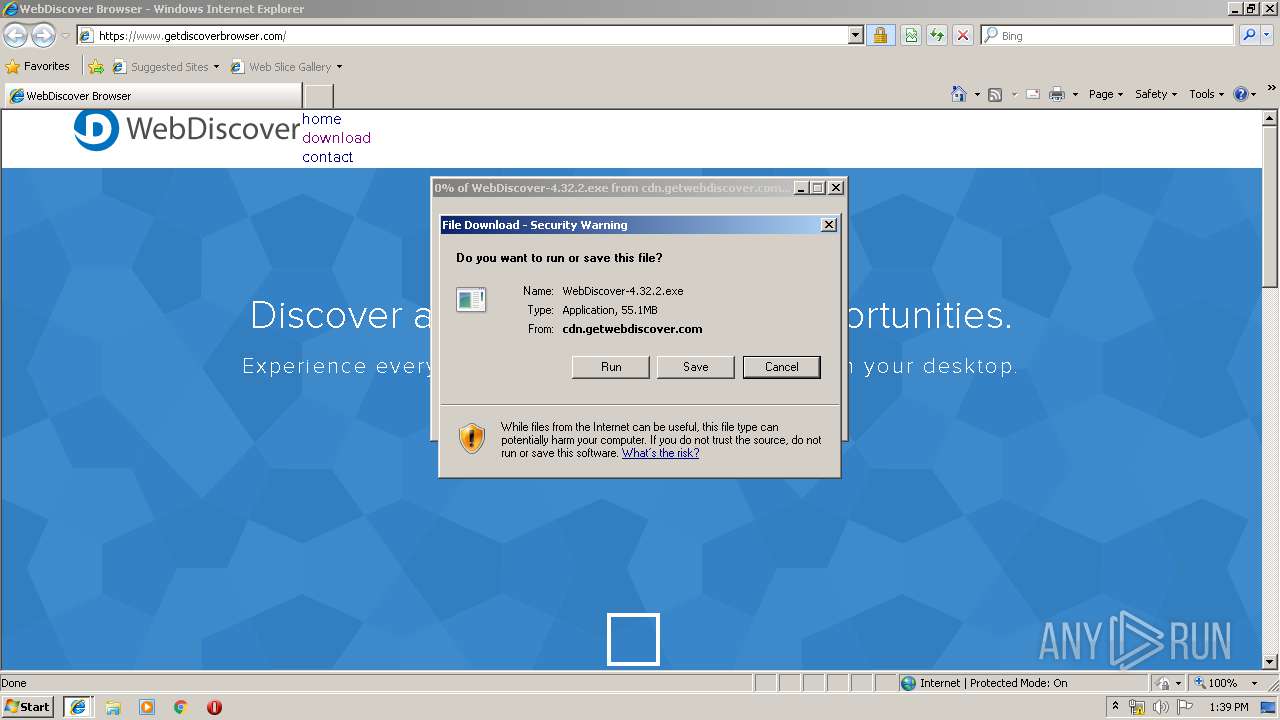The image size is (1280, 720).
Task: Click the scroll-down square on webpage
Action: (633, 639)
